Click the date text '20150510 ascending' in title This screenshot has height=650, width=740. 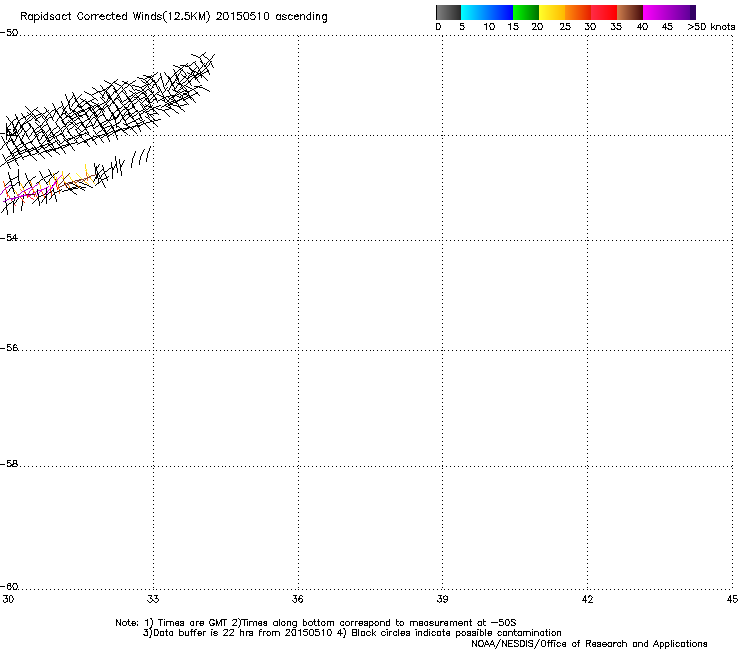(271, 17)
